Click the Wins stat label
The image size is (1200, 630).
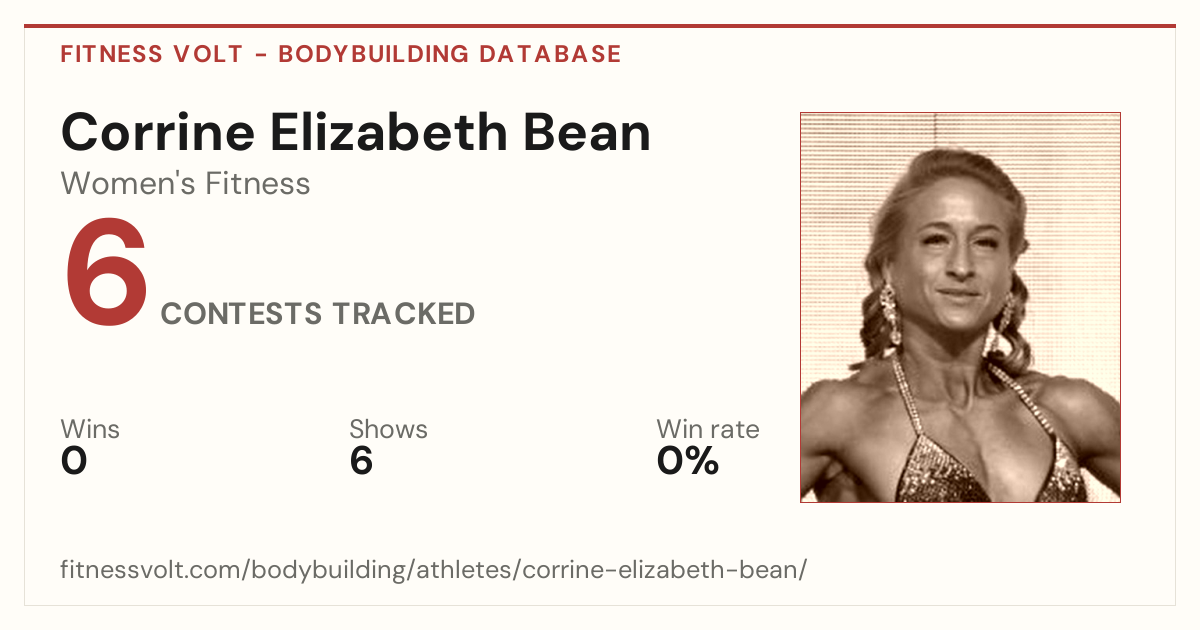click(90, 429)
